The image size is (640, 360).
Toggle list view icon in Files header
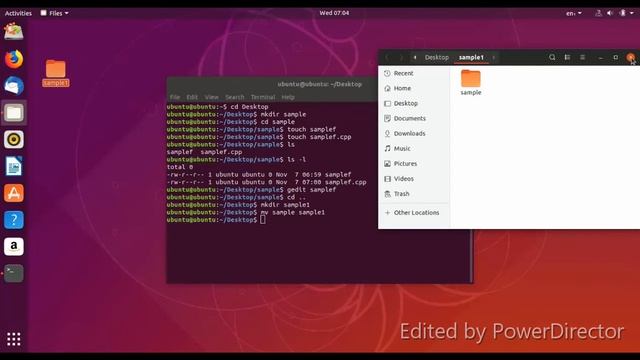point(567,57)
